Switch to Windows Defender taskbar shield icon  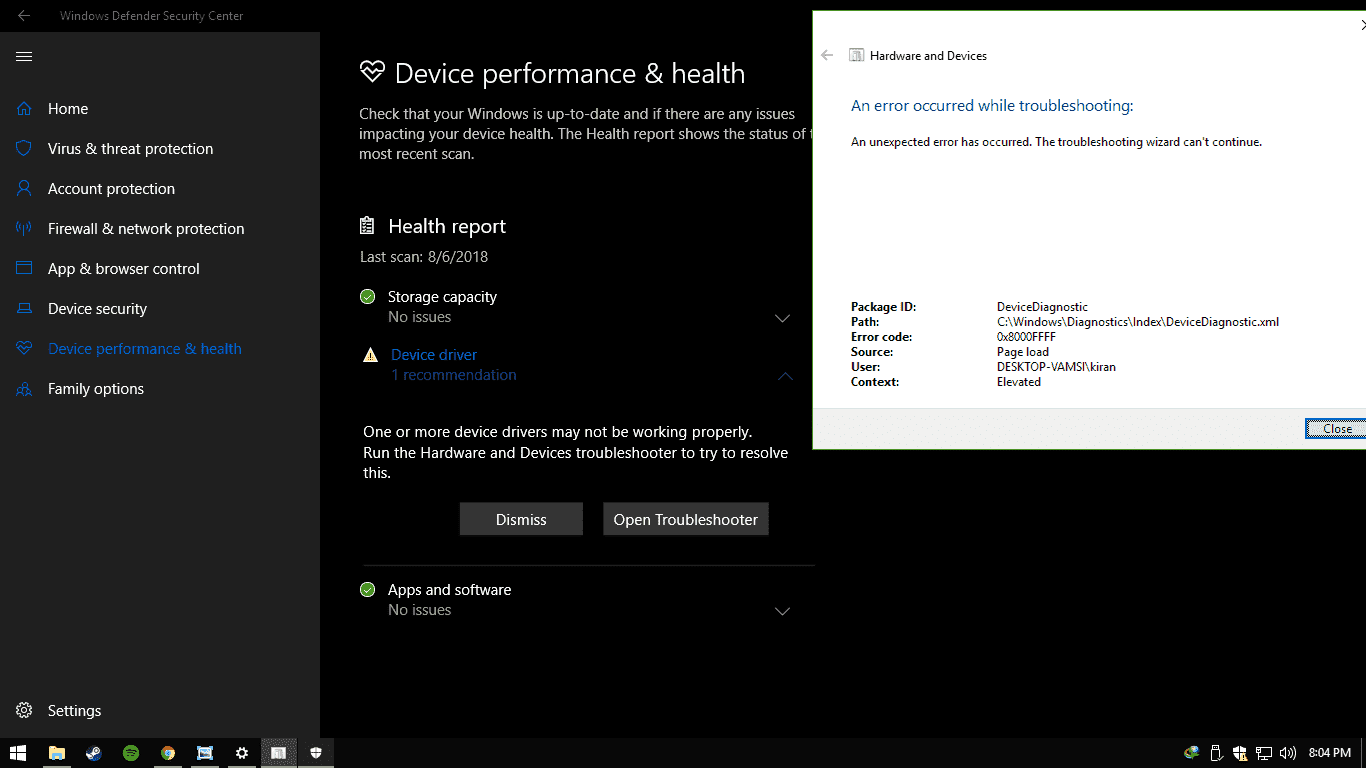tap(316, 753)
